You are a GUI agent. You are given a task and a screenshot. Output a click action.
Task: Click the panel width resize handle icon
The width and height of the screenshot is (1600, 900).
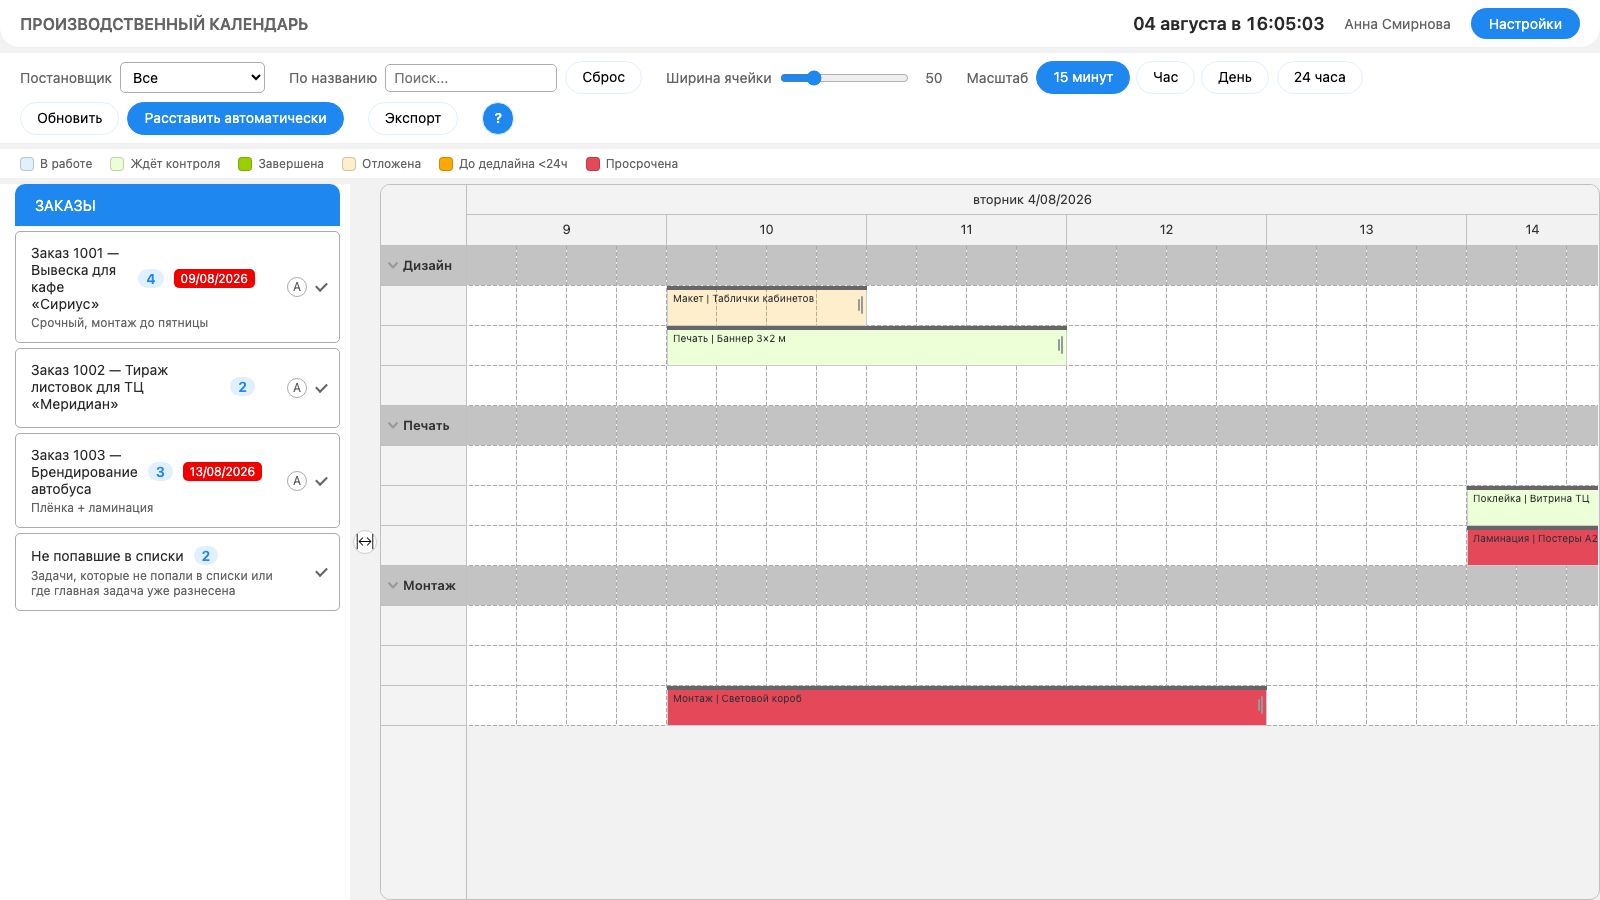[x=365, y=541]
